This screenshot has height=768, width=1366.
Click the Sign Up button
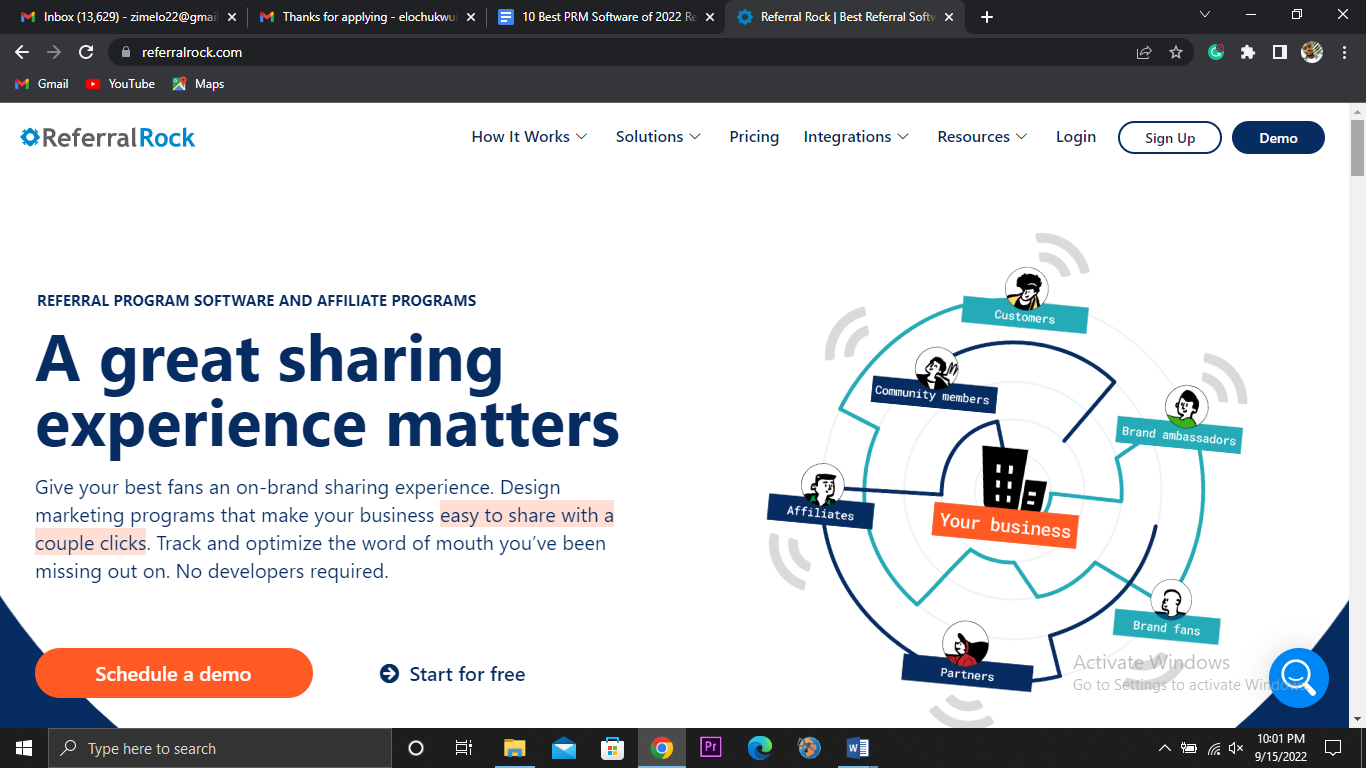pyautogui.click(x=1170, y=138)
